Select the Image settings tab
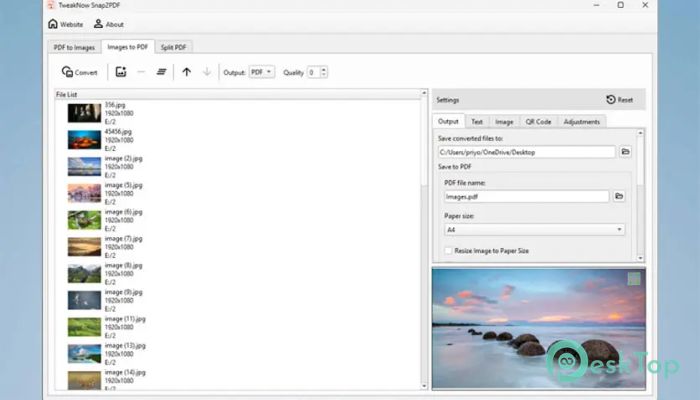This screenshot has height=400, width=700. (x=504, y=122)
